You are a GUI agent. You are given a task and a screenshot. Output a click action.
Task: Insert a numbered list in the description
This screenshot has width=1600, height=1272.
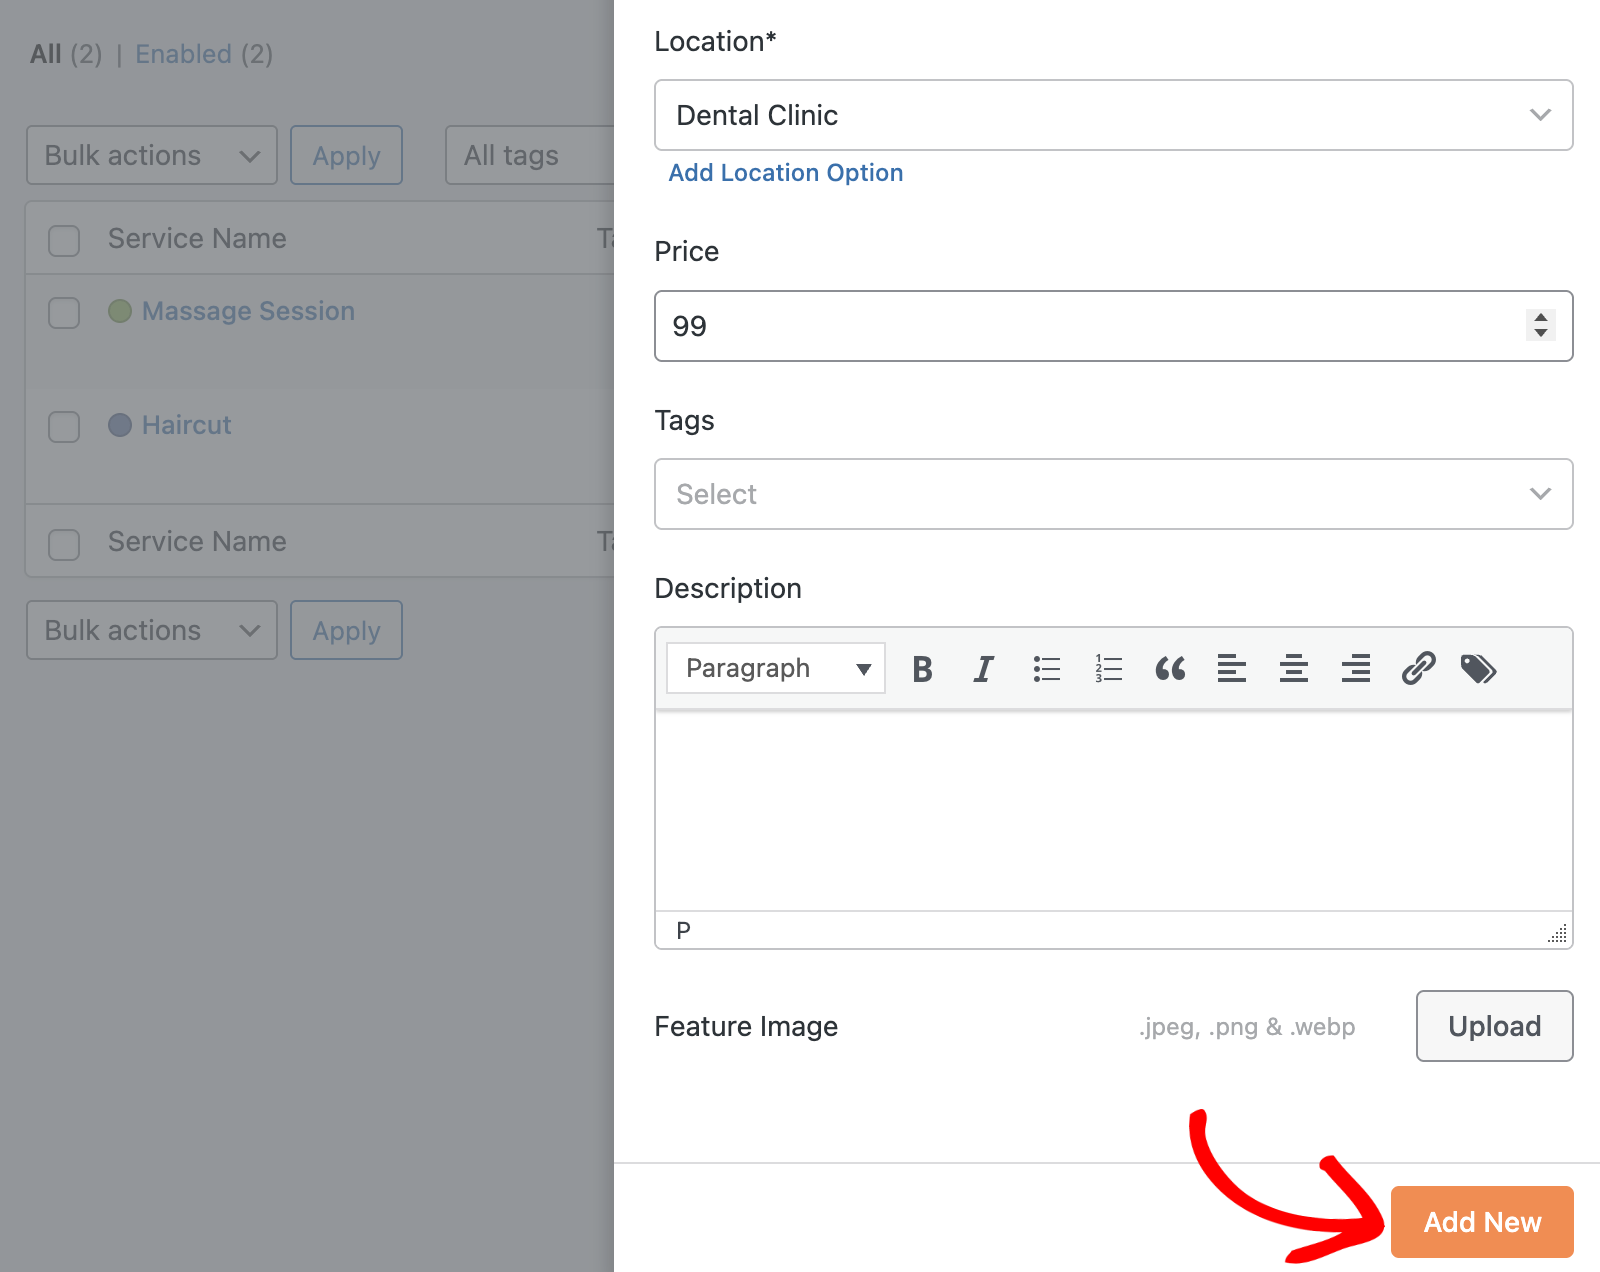(x=1107, y=668)
